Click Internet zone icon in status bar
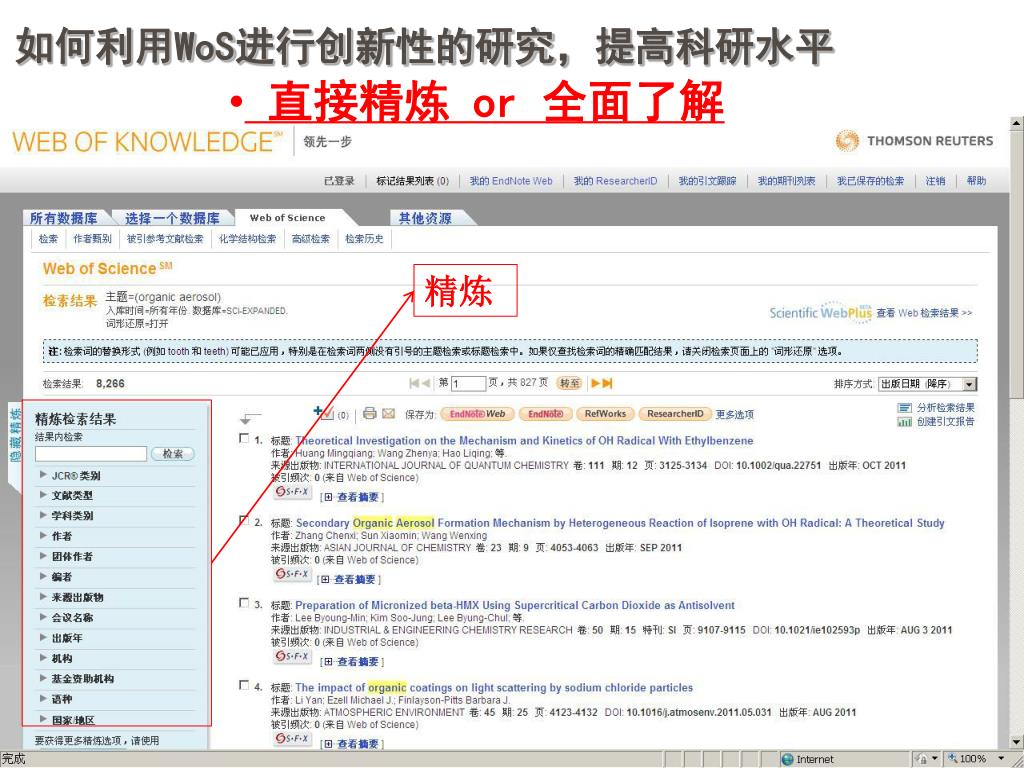The width and height of the screenshot is (1024, 768). click(788, 759)
